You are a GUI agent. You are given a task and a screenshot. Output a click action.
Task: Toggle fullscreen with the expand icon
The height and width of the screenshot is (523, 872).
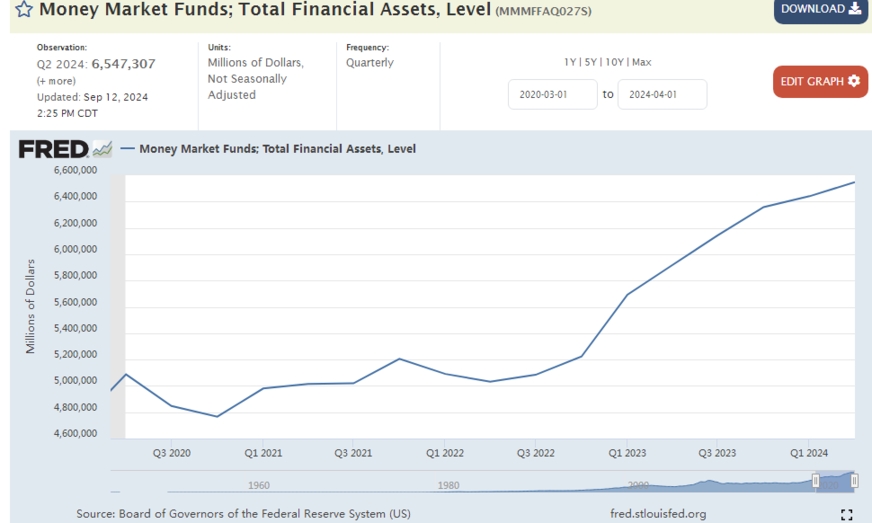click(847, 514)
